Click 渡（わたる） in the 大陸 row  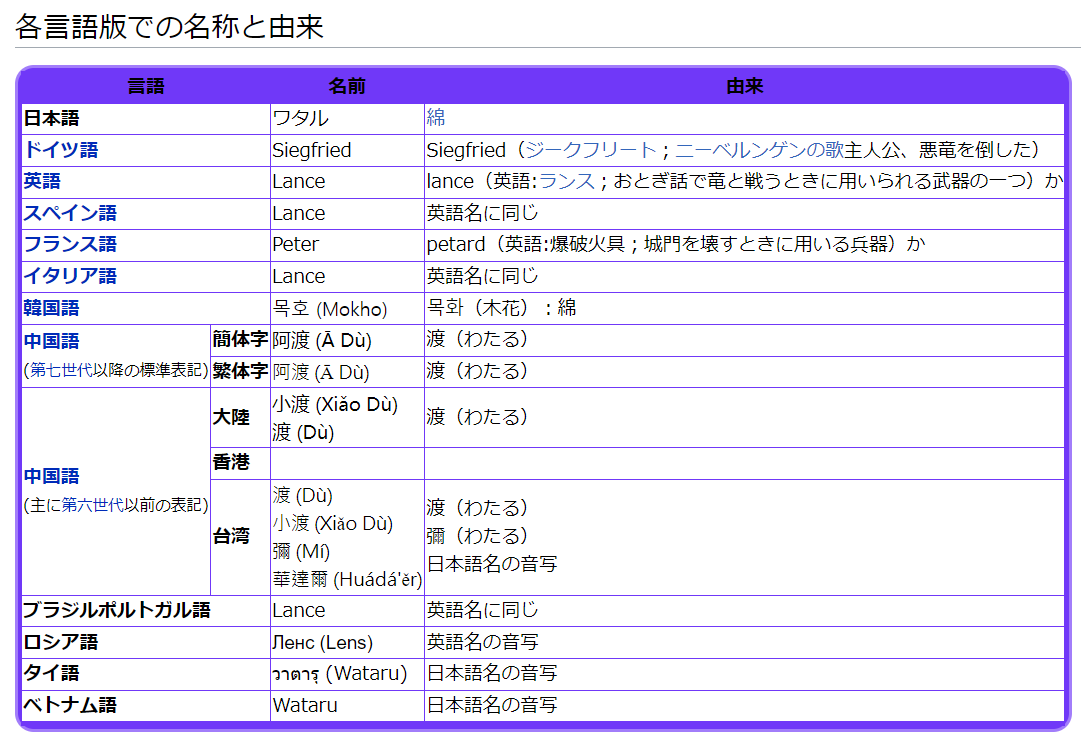[x=477, y=417]
